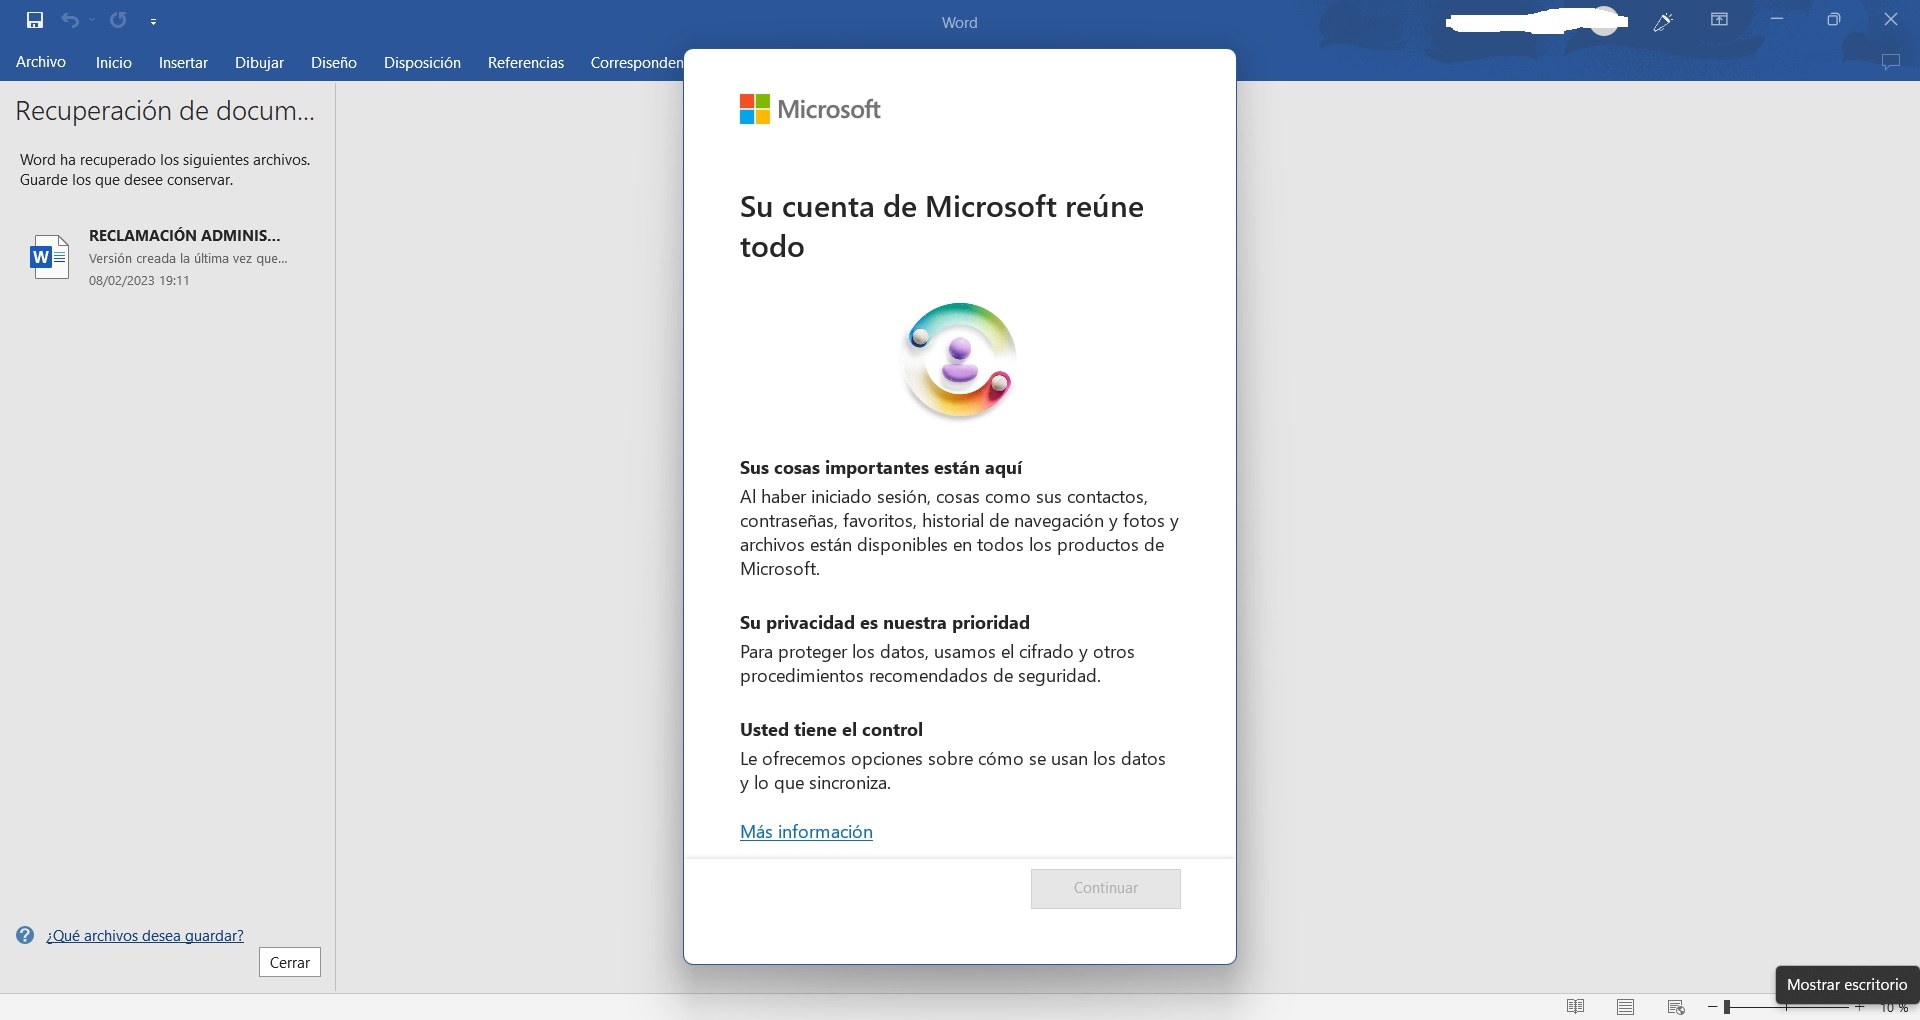Click the 10 % zoom level indicator
The width and height of the screenshot is (1920, 1020).
[1894, 1007]
